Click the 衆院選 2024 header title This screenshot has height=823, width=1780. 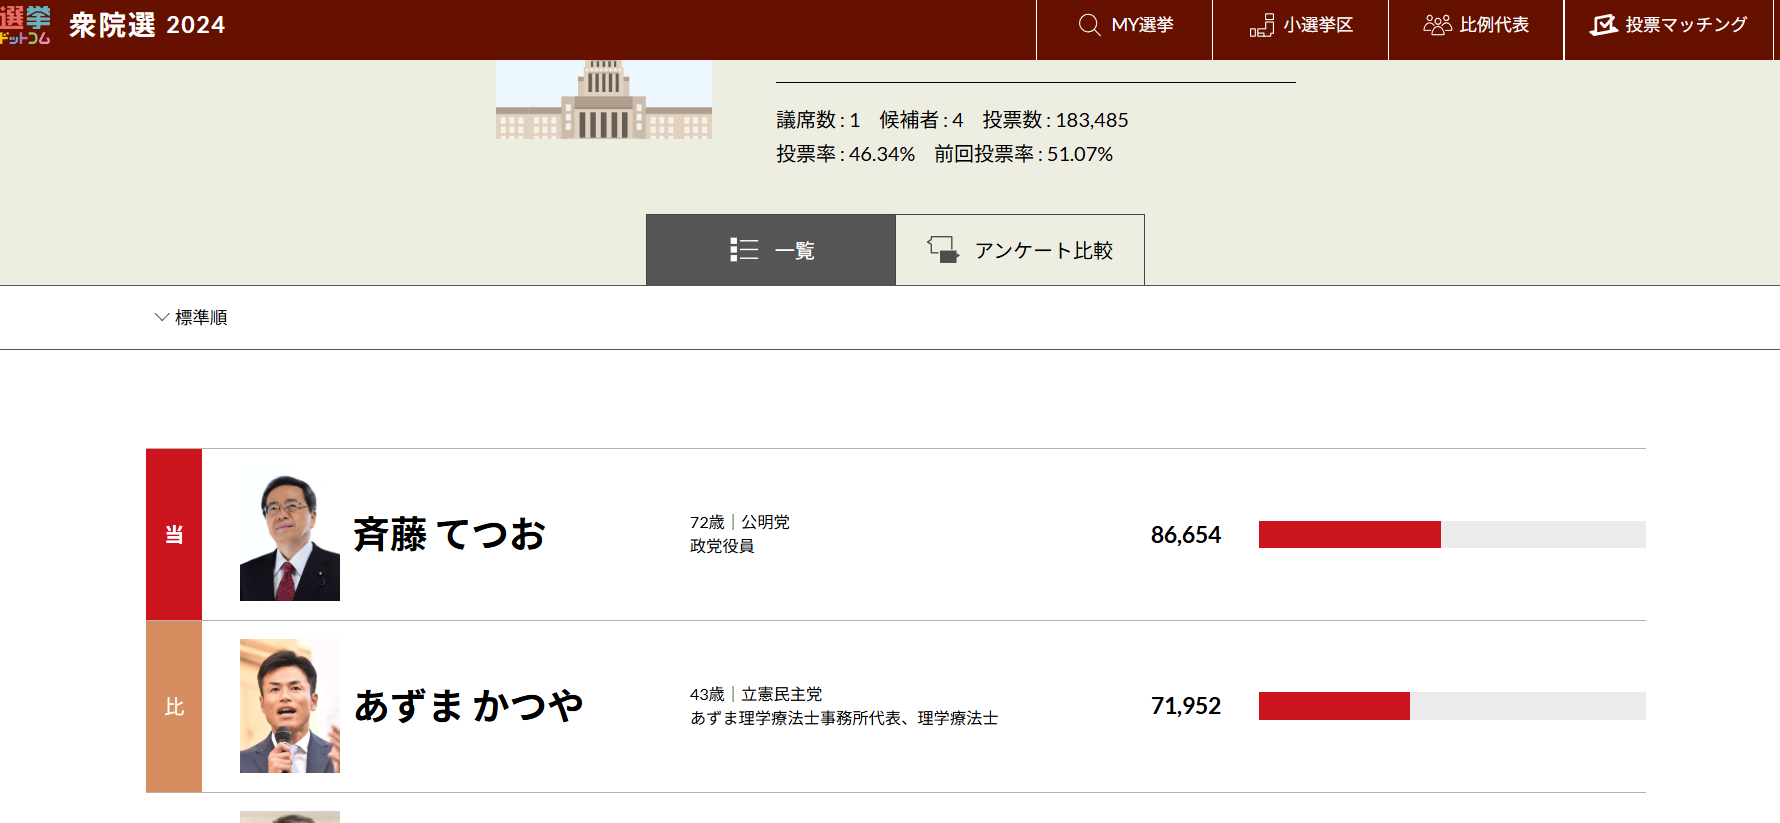(147, 25)
